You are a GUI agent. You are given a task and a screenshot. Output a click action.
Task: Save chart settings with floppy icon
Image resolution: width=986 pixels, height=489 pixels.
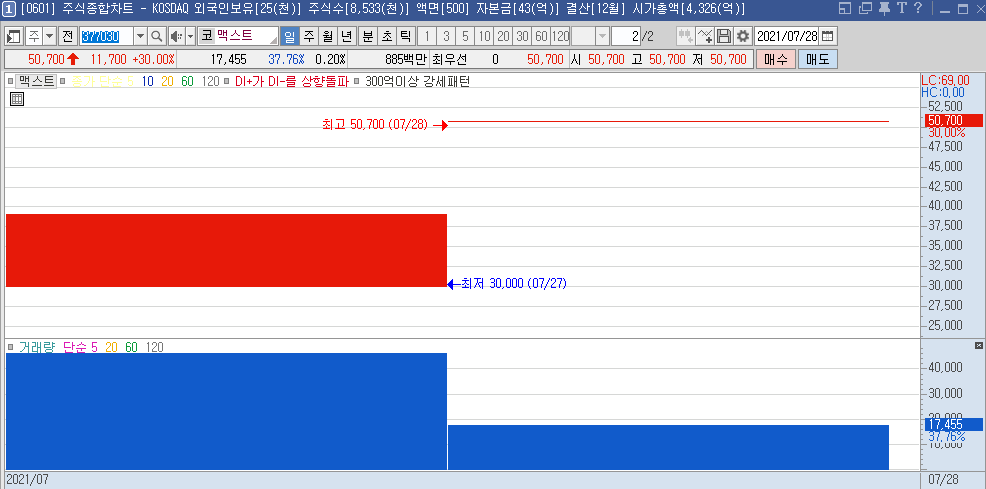point(724,36)
